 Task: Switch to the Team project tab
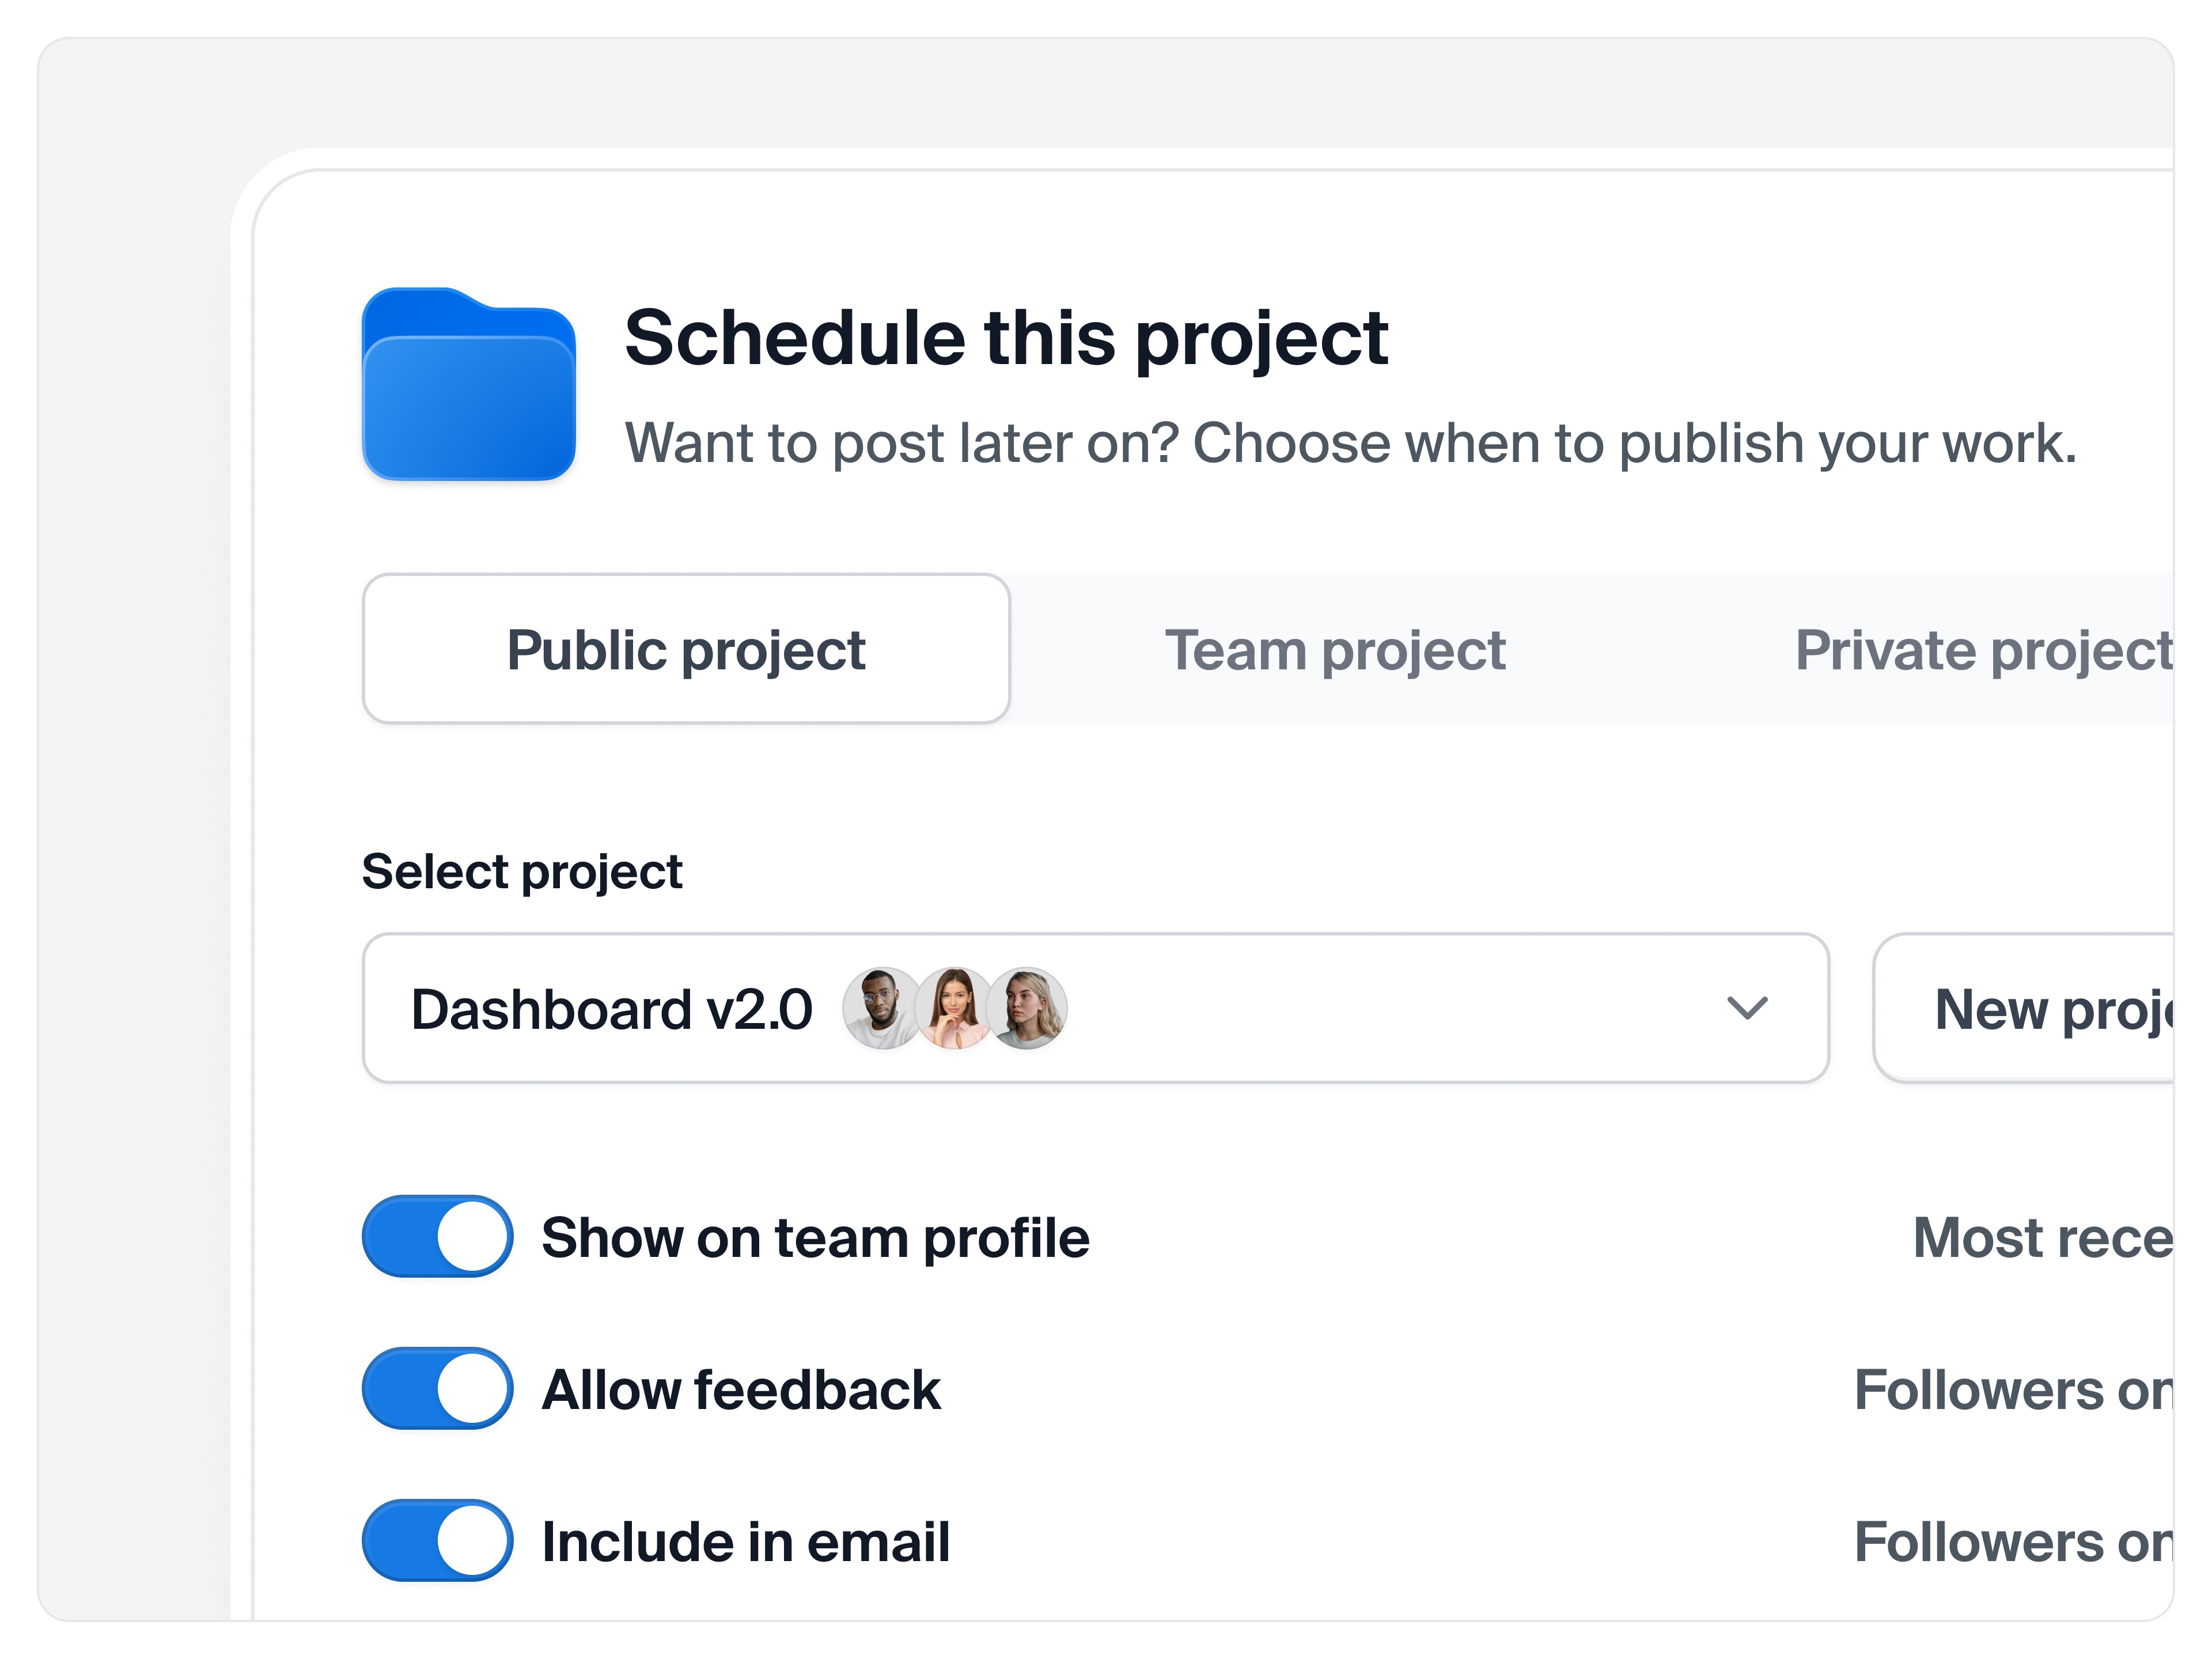coord(1337,650)
